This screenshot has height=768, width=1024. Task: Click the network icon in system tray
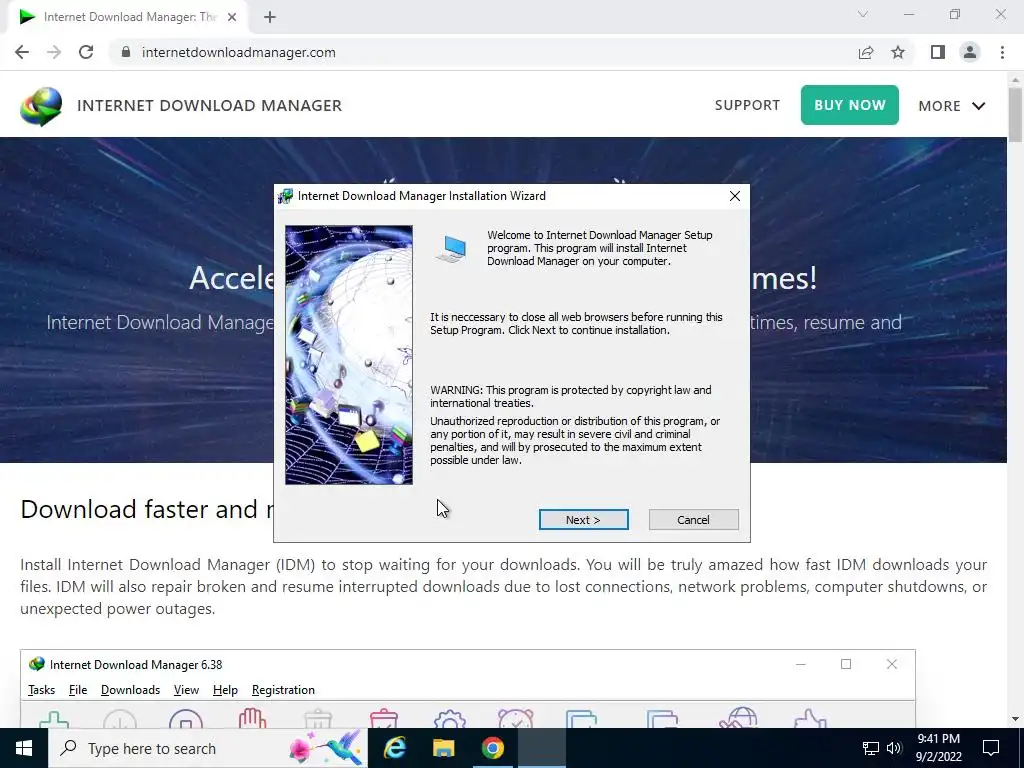coord(871,748)
